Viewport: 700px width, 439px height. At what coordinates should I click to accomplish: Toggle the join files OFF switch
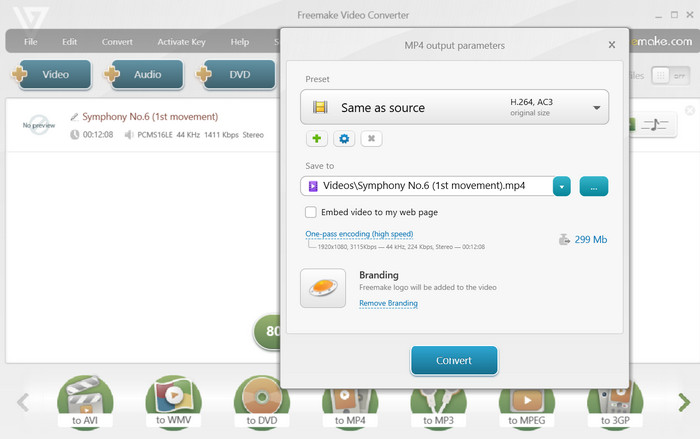(671, 76)
